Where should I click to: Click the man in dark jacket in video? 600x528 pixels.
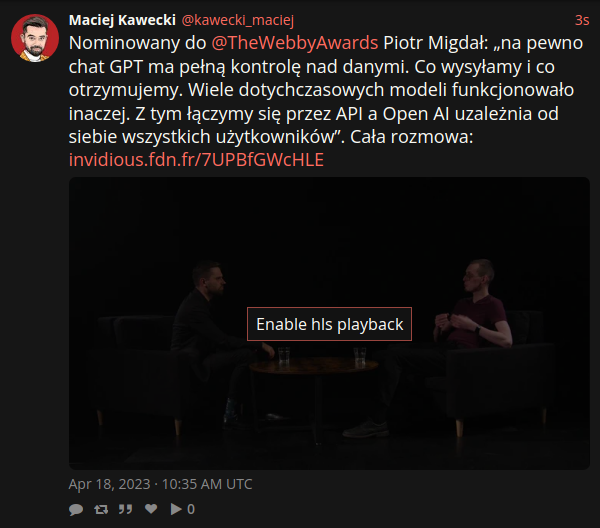click(x=214, y=337)
